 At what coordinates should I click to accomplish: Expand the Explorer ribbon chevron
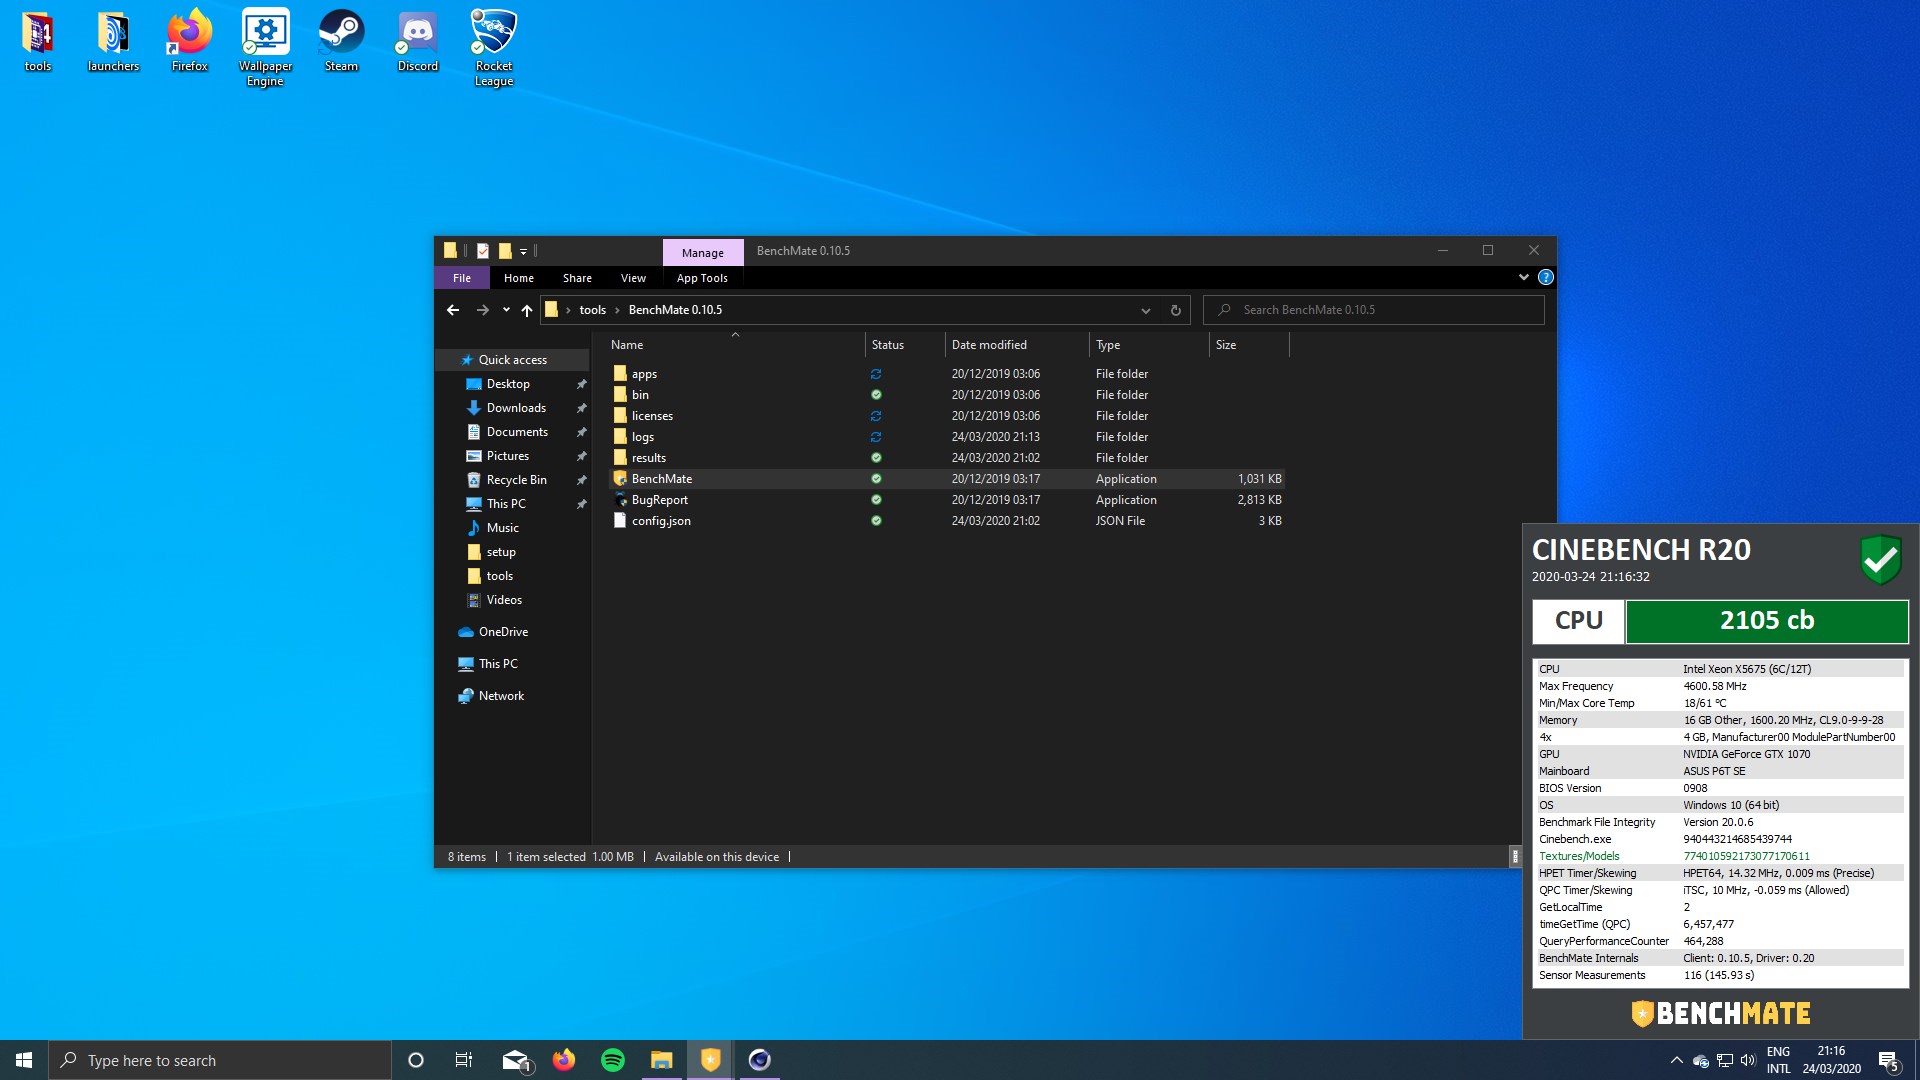[x=1523, y=278]
